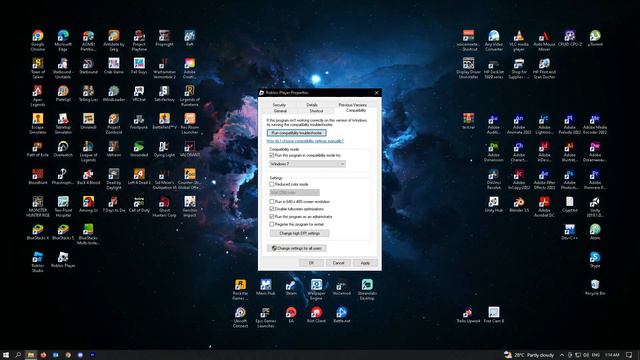Image resolution: width=640 pixels, height=360 pixels.
Task: Enable the Reduced color mode checkbox
Action: tap(271, 184)
